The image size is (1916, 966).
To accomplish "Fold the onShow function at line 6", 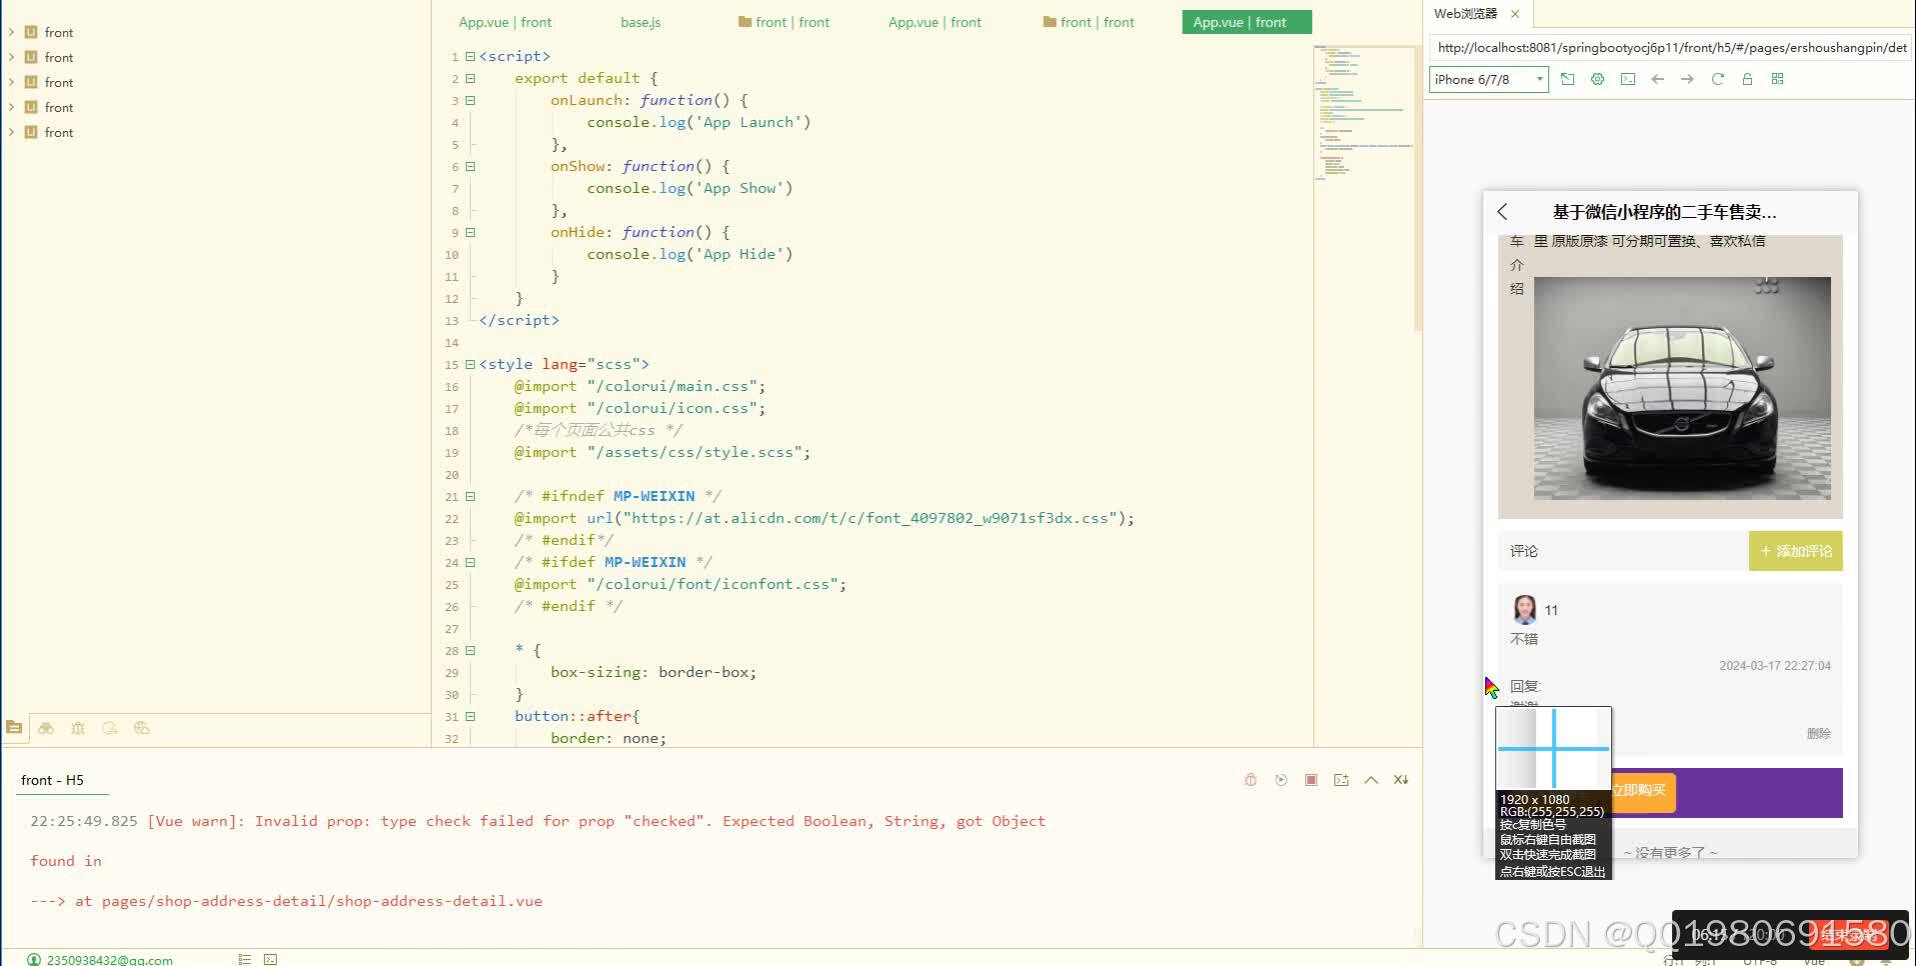I will pos(470,166).
